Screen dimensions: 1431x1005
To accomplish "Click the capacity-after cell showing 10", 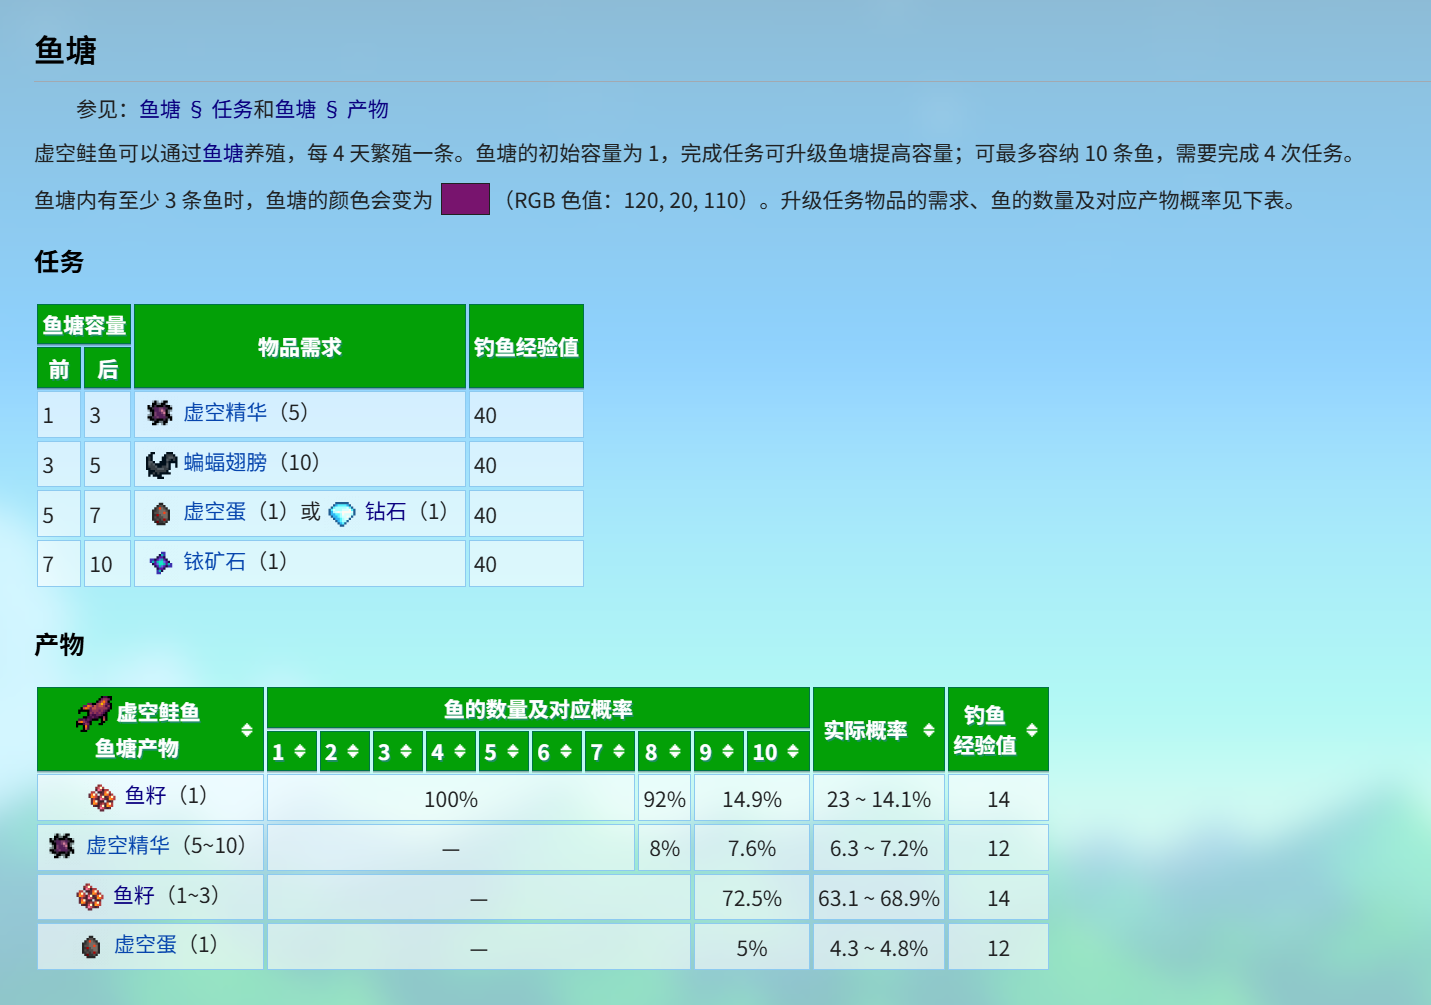I will point(107,563).
